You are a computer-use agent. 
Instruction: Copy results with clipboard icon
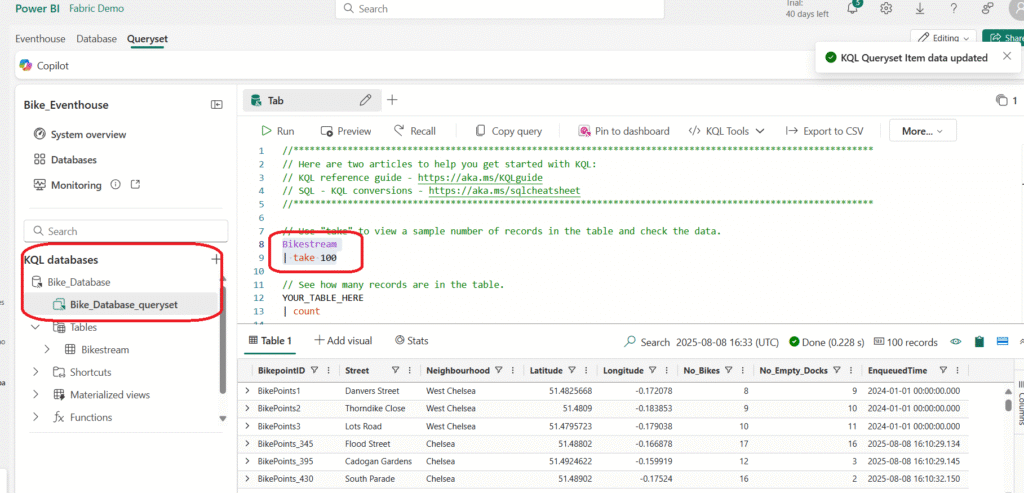(979, 342)
